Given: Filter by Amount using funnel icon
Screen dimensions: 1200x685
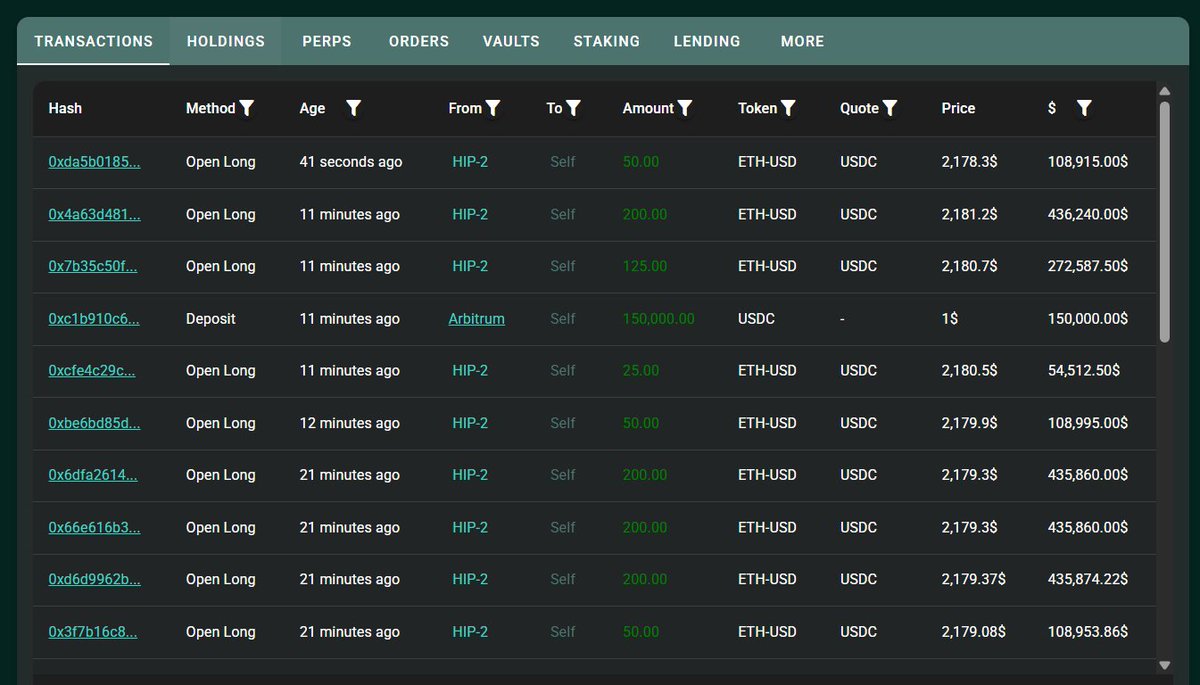Looking at the screenshot, I should pyautogui.click(x=685, y=108).
